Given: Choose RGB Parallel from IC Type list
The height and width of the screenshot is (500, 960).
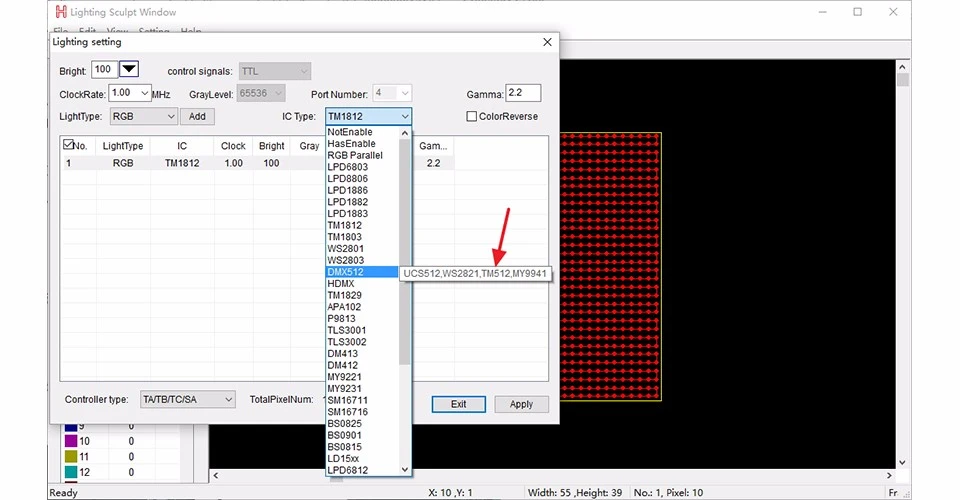Looking at the screenshot, I should 362,155.
